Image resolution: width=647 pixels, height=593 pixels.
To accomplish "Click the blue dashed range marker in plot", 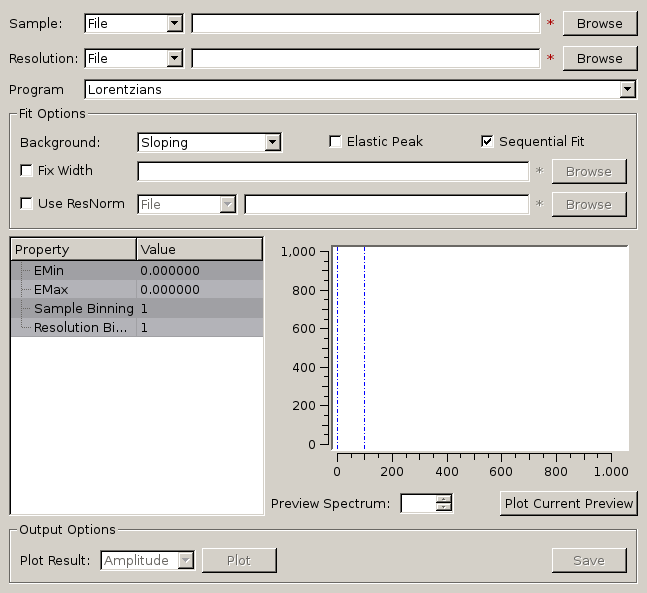I will [x=364, y=350].
